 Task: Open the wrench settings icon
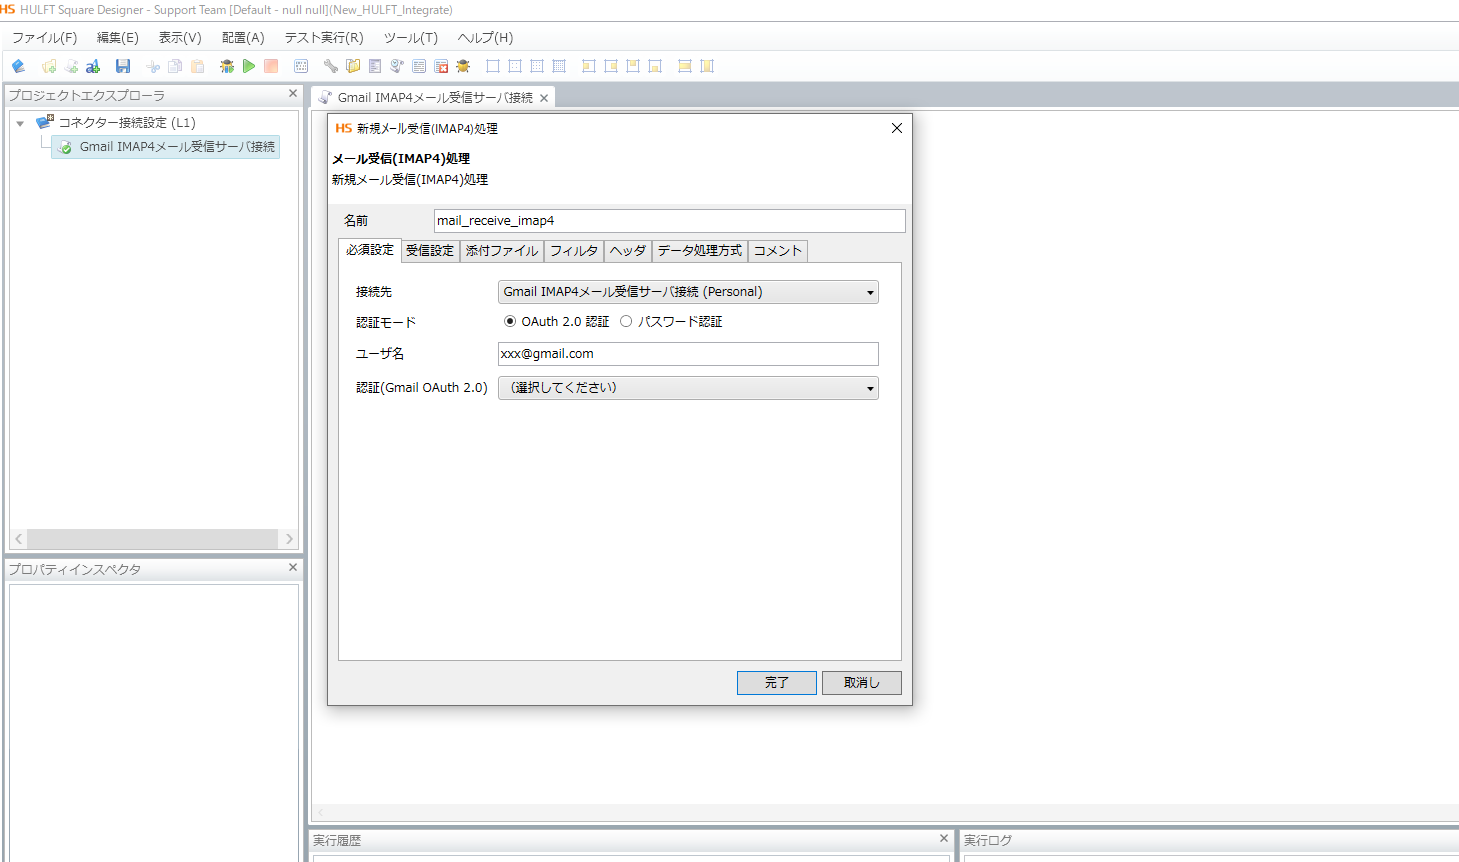[331, 66]
